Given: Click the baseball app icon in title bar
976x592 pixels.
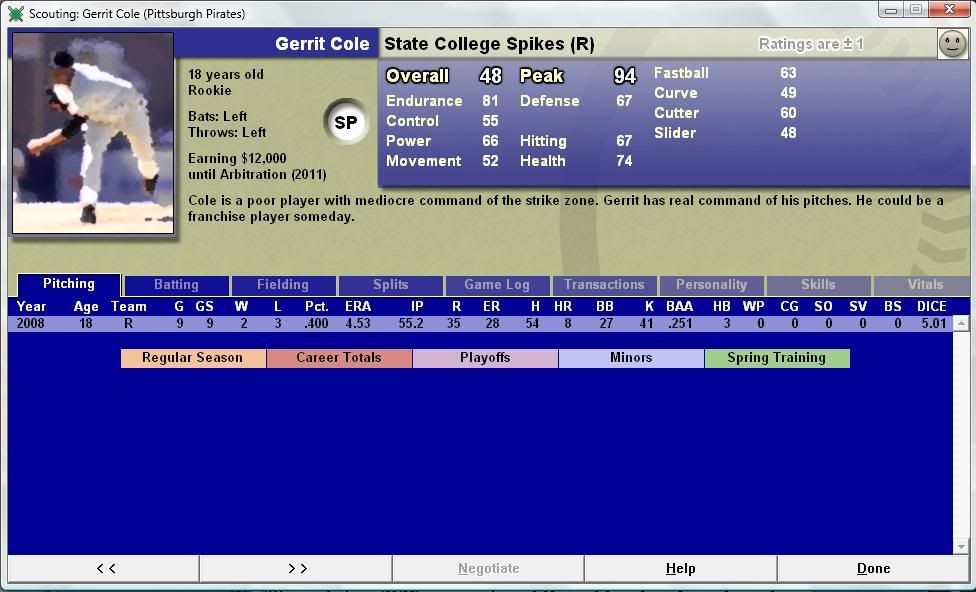Looking at the screenshot, I should [15, 14].
